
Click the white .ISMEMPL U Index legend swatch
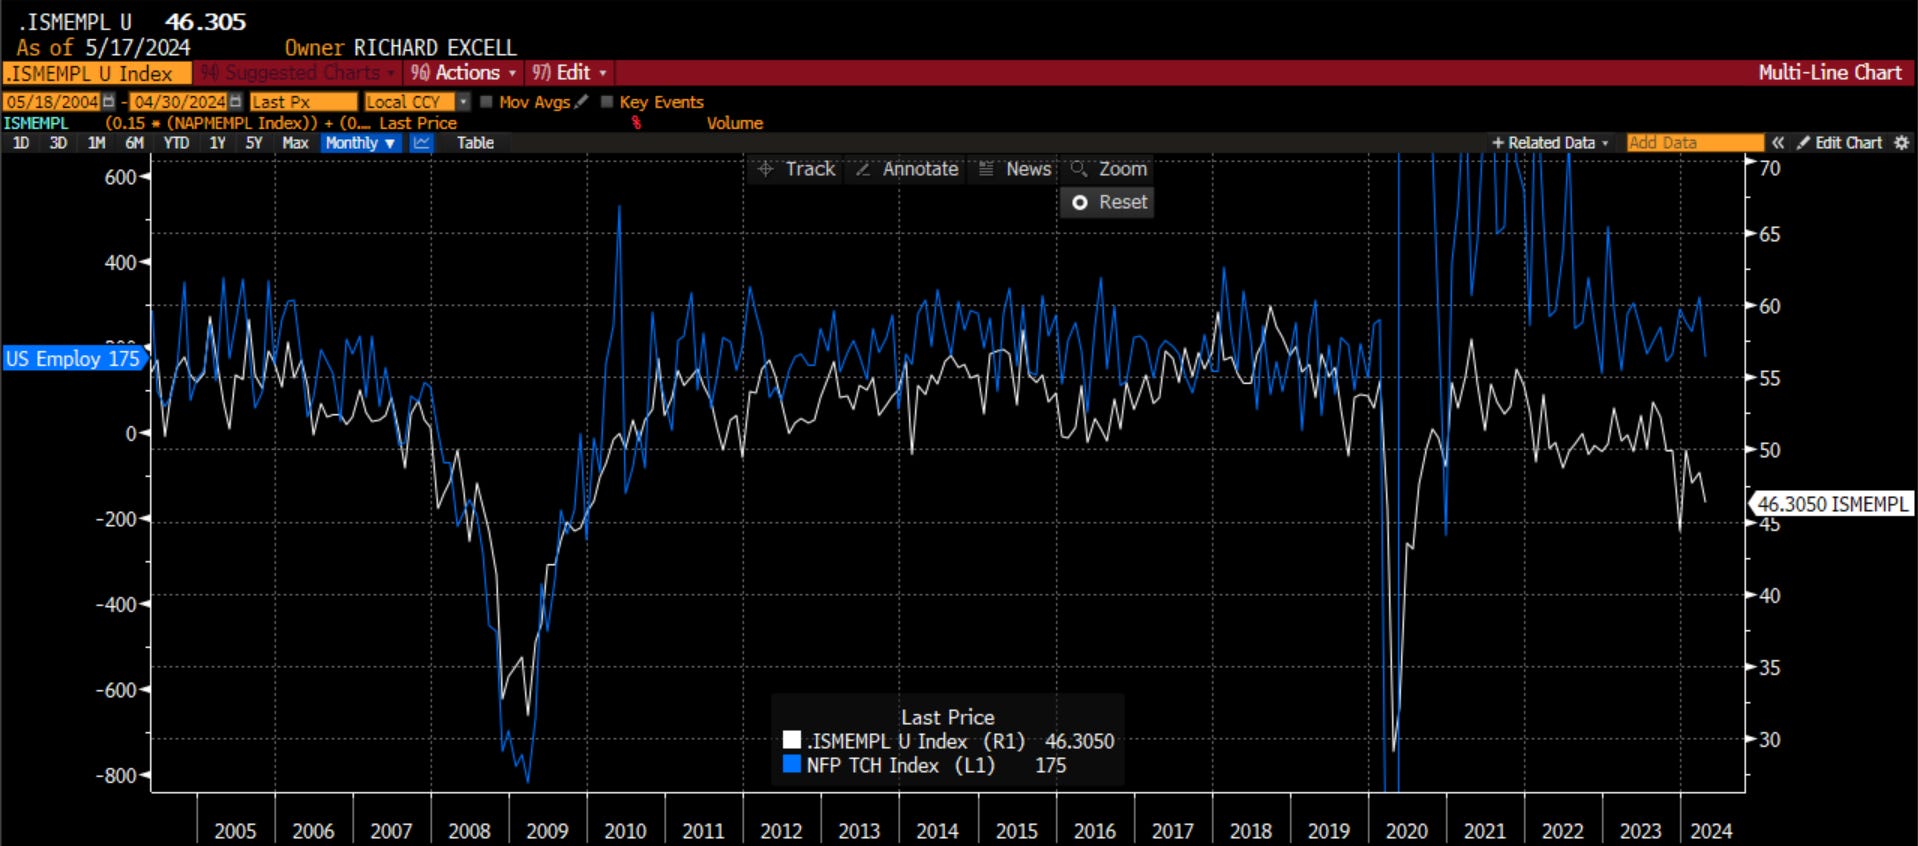point(792,740)
